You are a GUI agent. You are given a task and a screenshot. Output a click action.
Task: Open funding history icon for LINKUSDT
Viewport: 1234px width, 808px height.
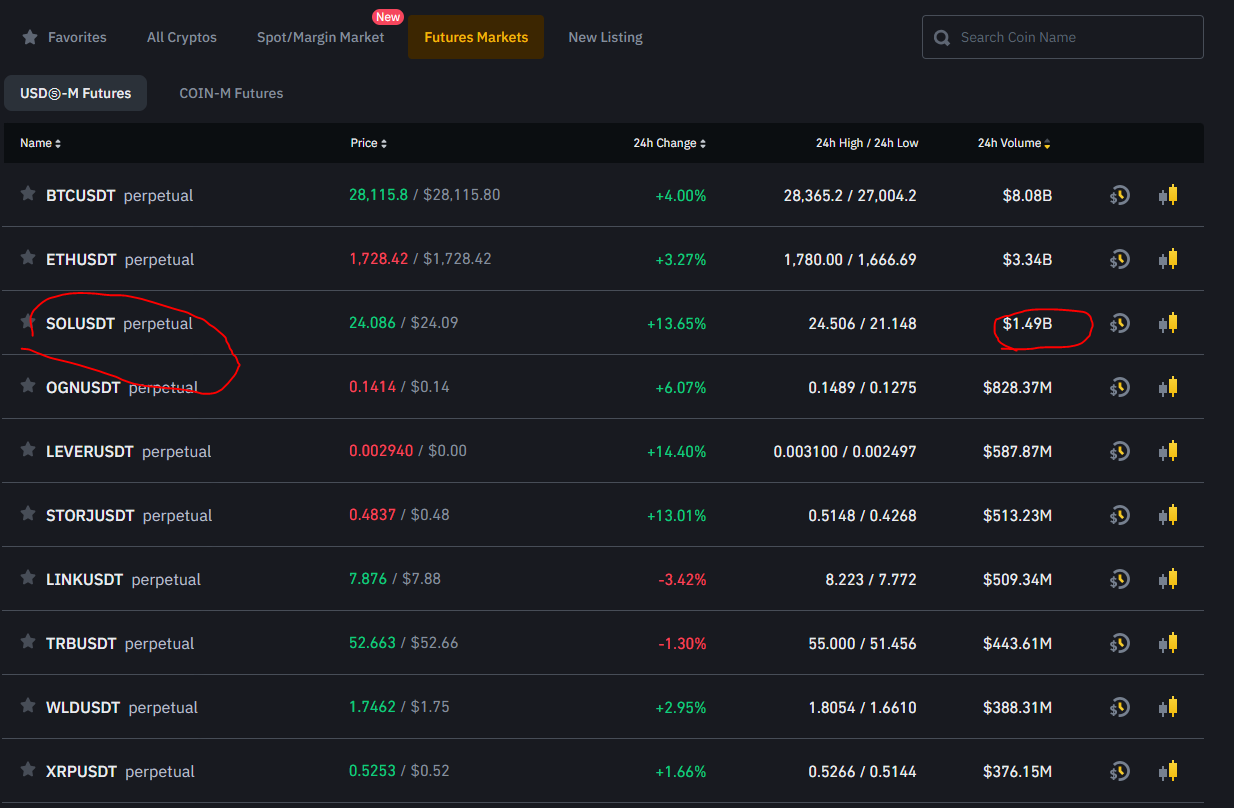coord(1120,579)
